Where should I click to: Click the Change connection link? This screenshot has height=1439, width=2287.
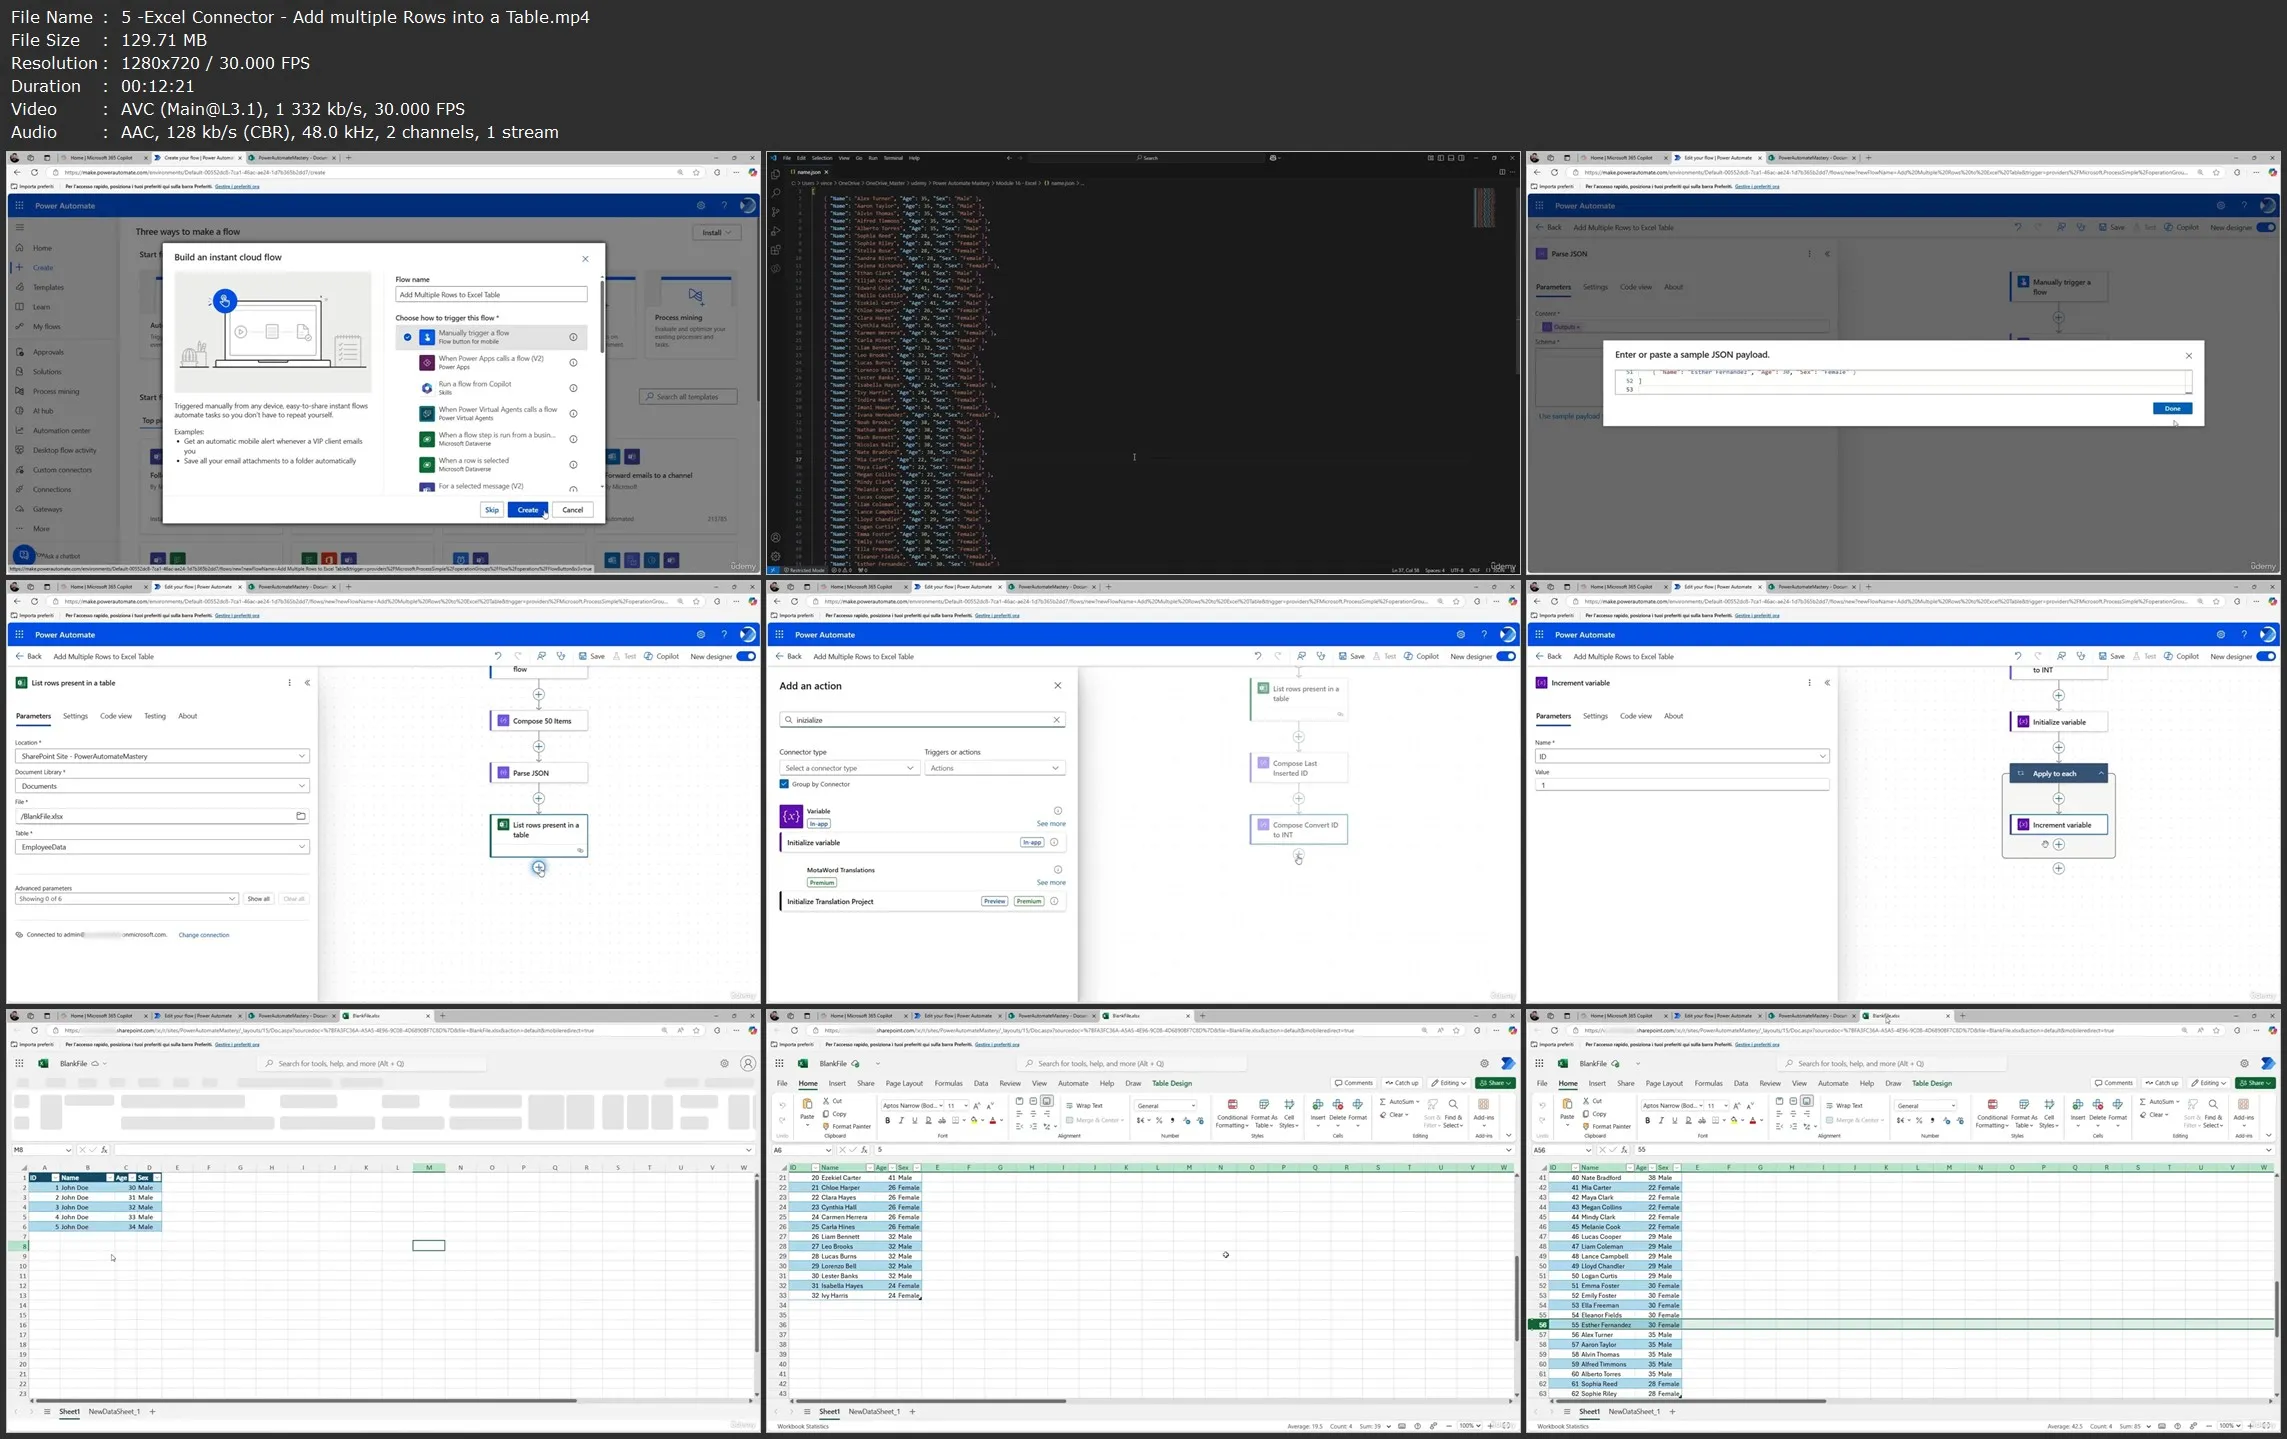tap(203, 935)
